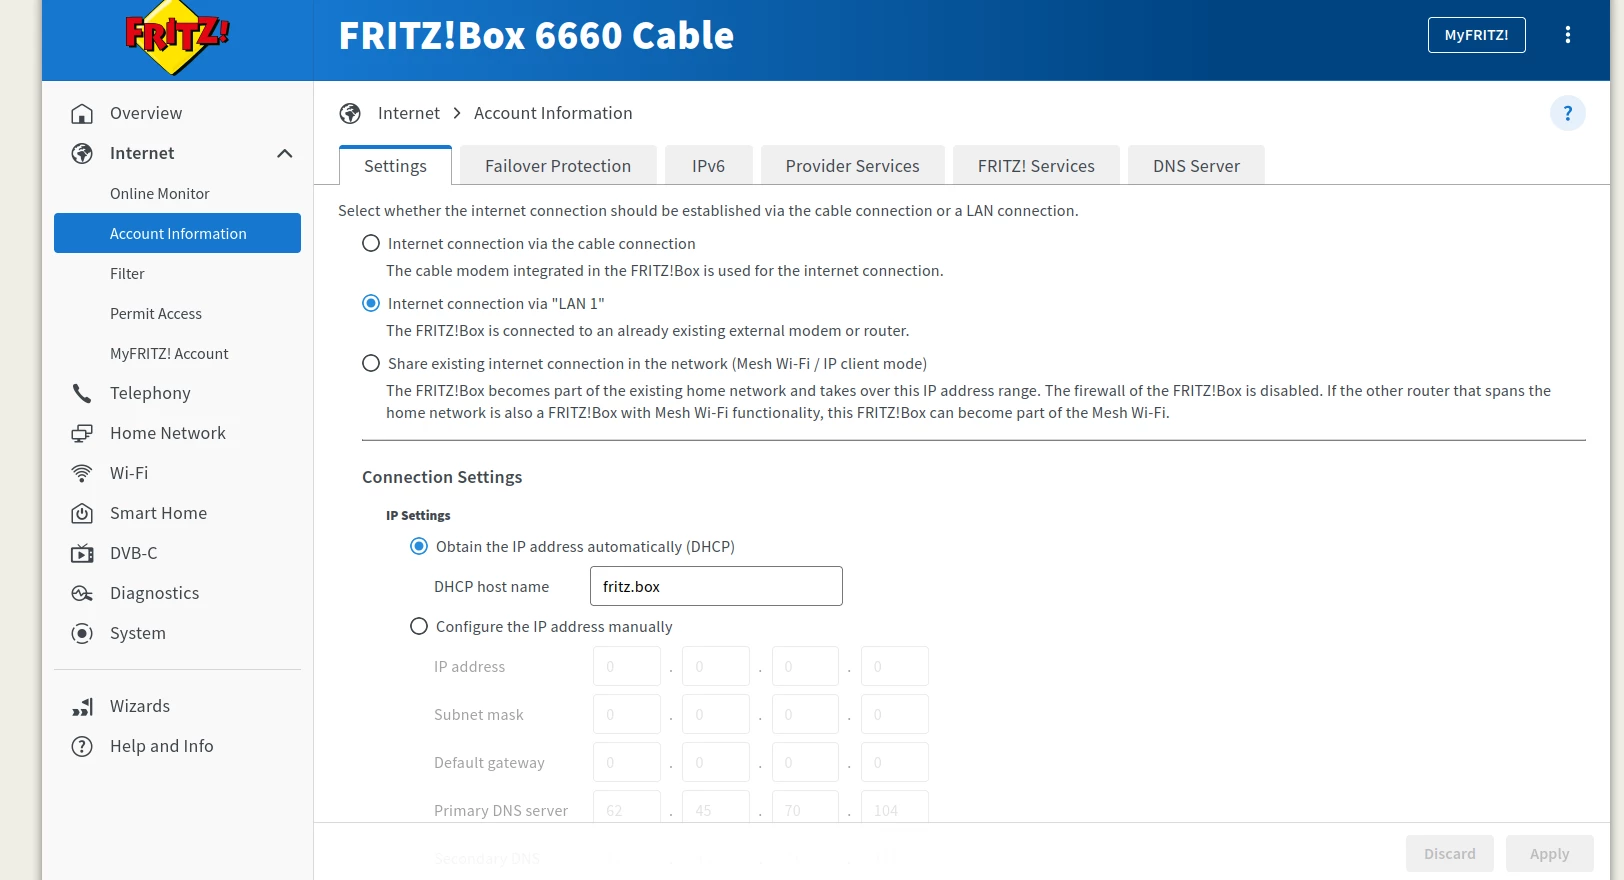1624x880 pixels.
Task: Click the Connection Settings heading
Action: pos(442,477)
